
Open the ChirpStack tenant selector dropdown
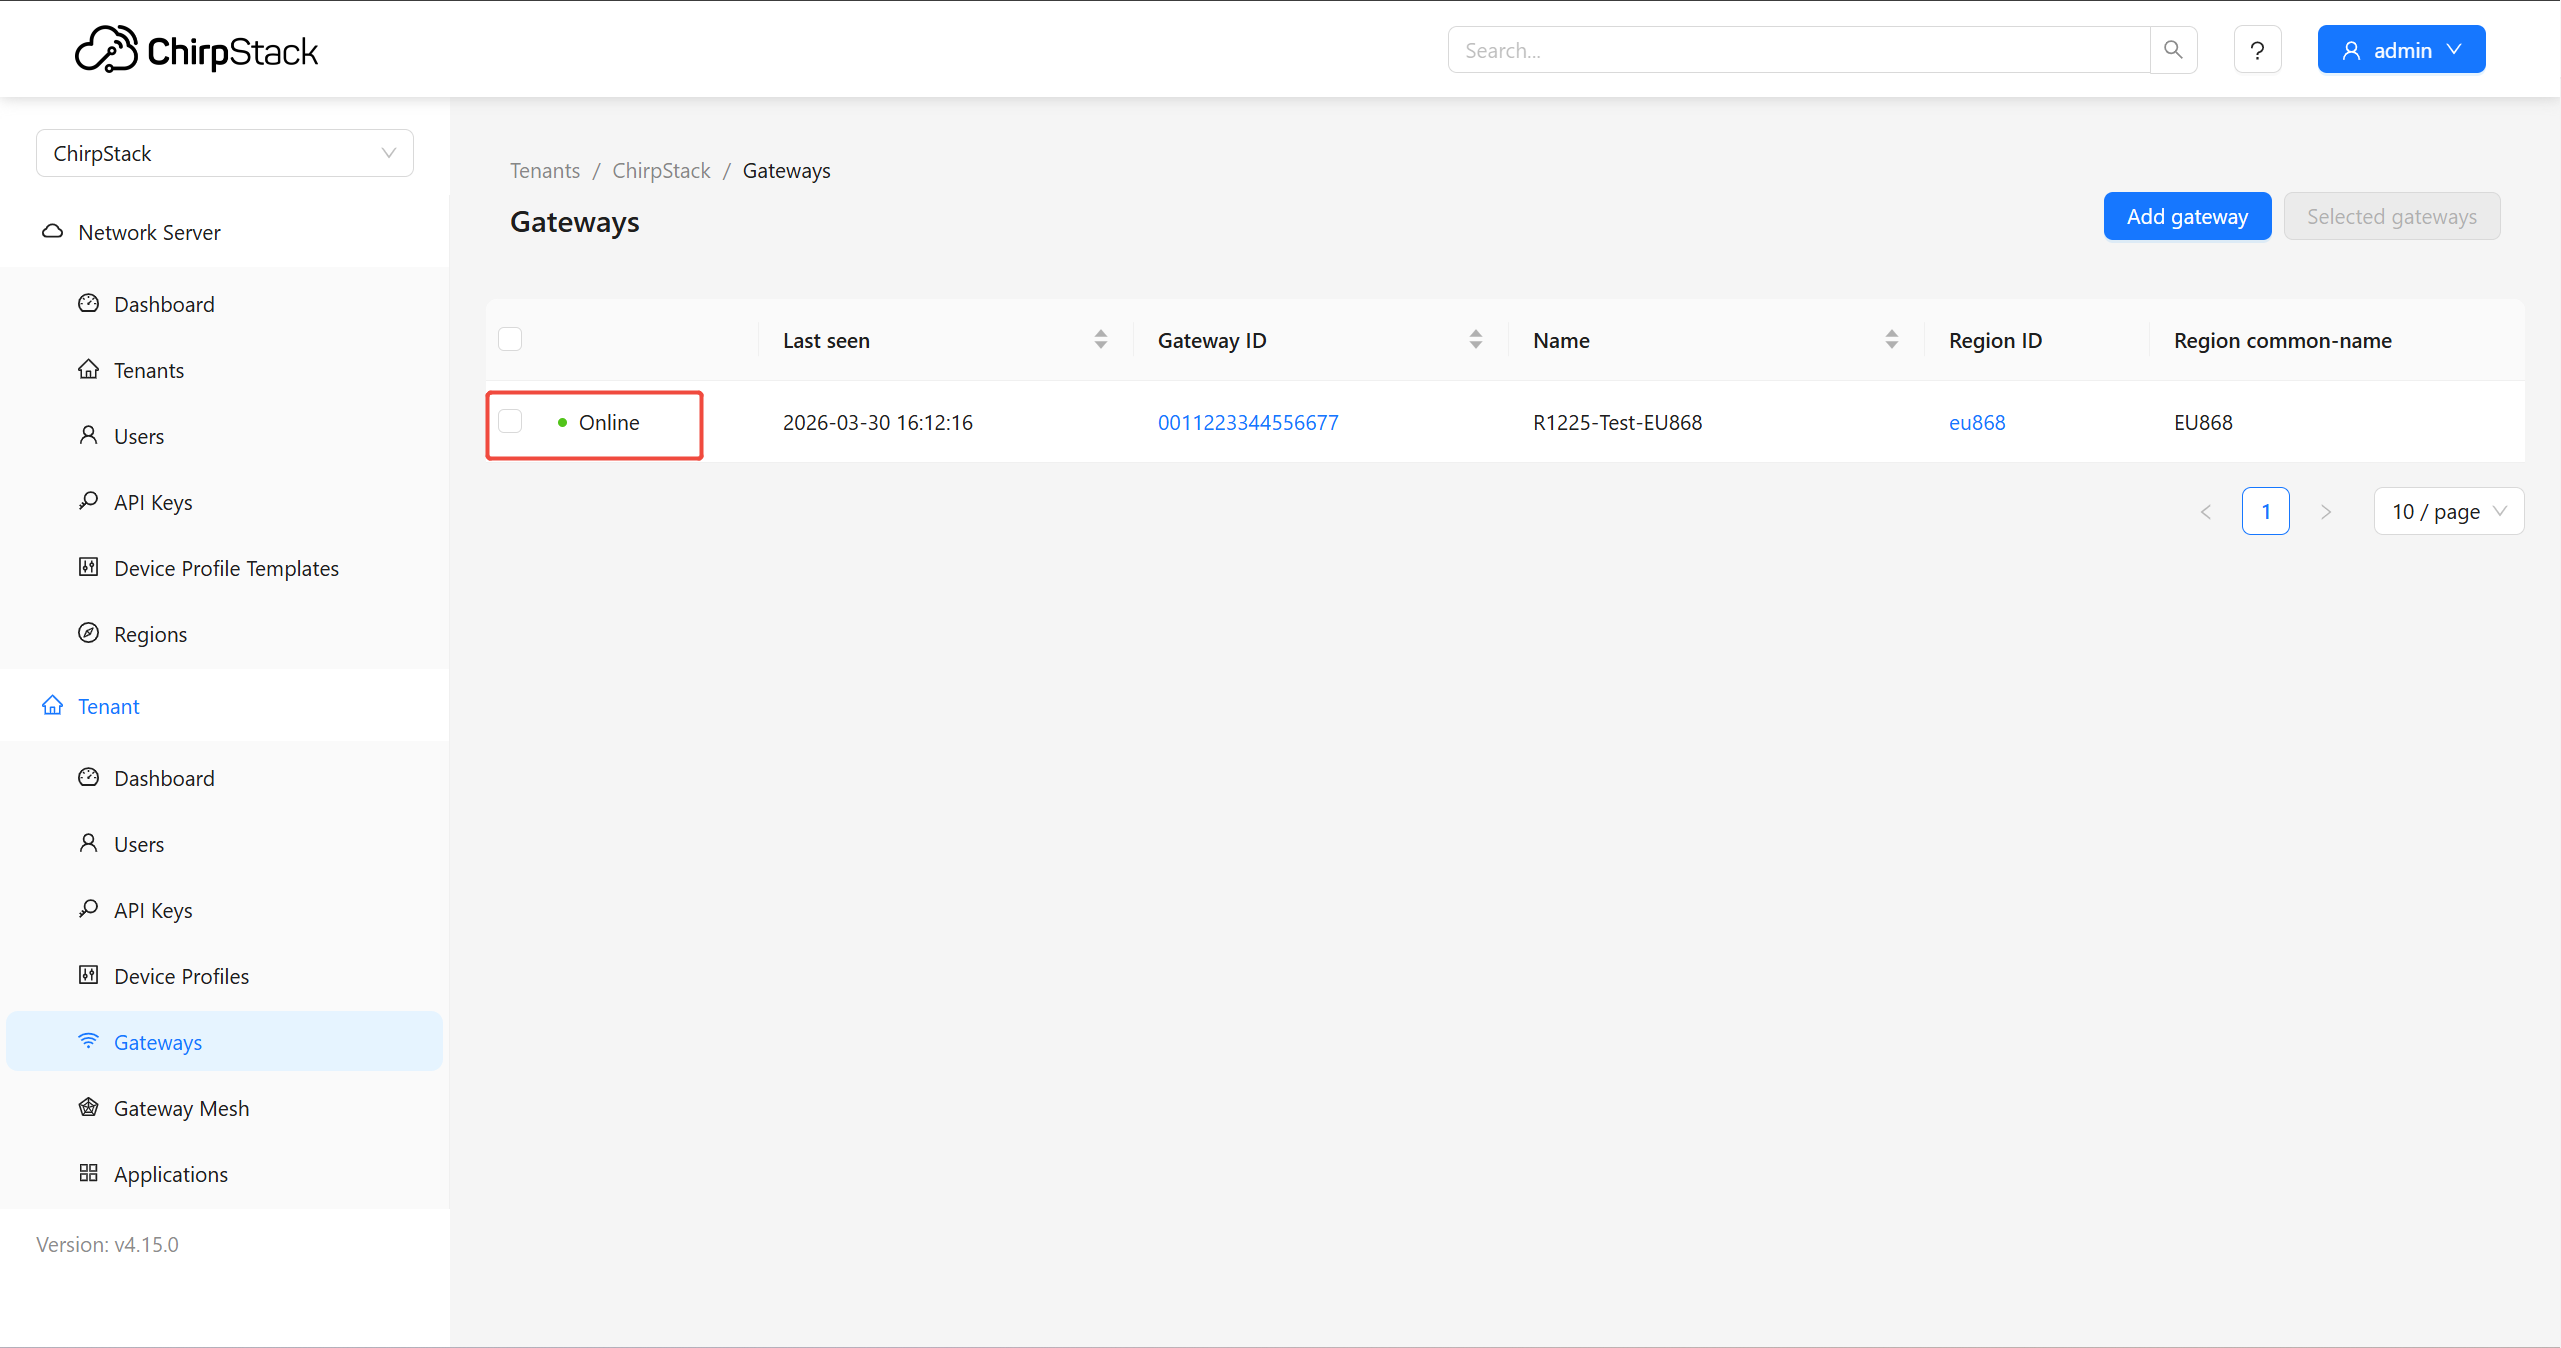tap(224, 153)
